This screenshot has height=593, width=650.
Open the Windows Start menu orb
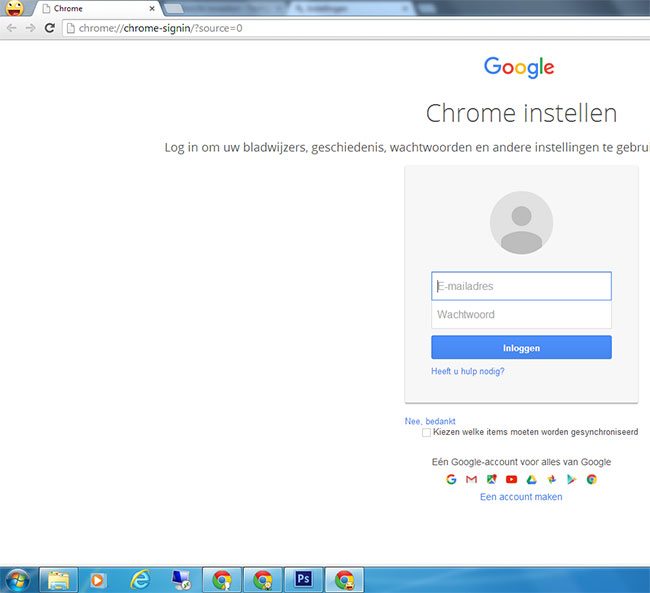tap(18, 580)
